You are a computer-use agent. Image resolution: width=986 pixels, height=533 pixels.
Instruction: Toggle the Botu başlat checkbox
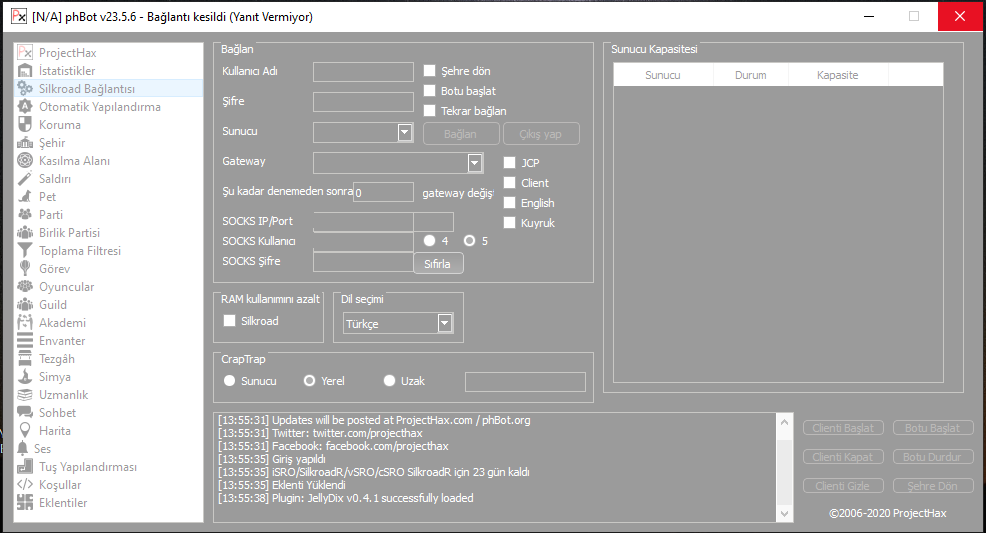(x=429, y=91)
